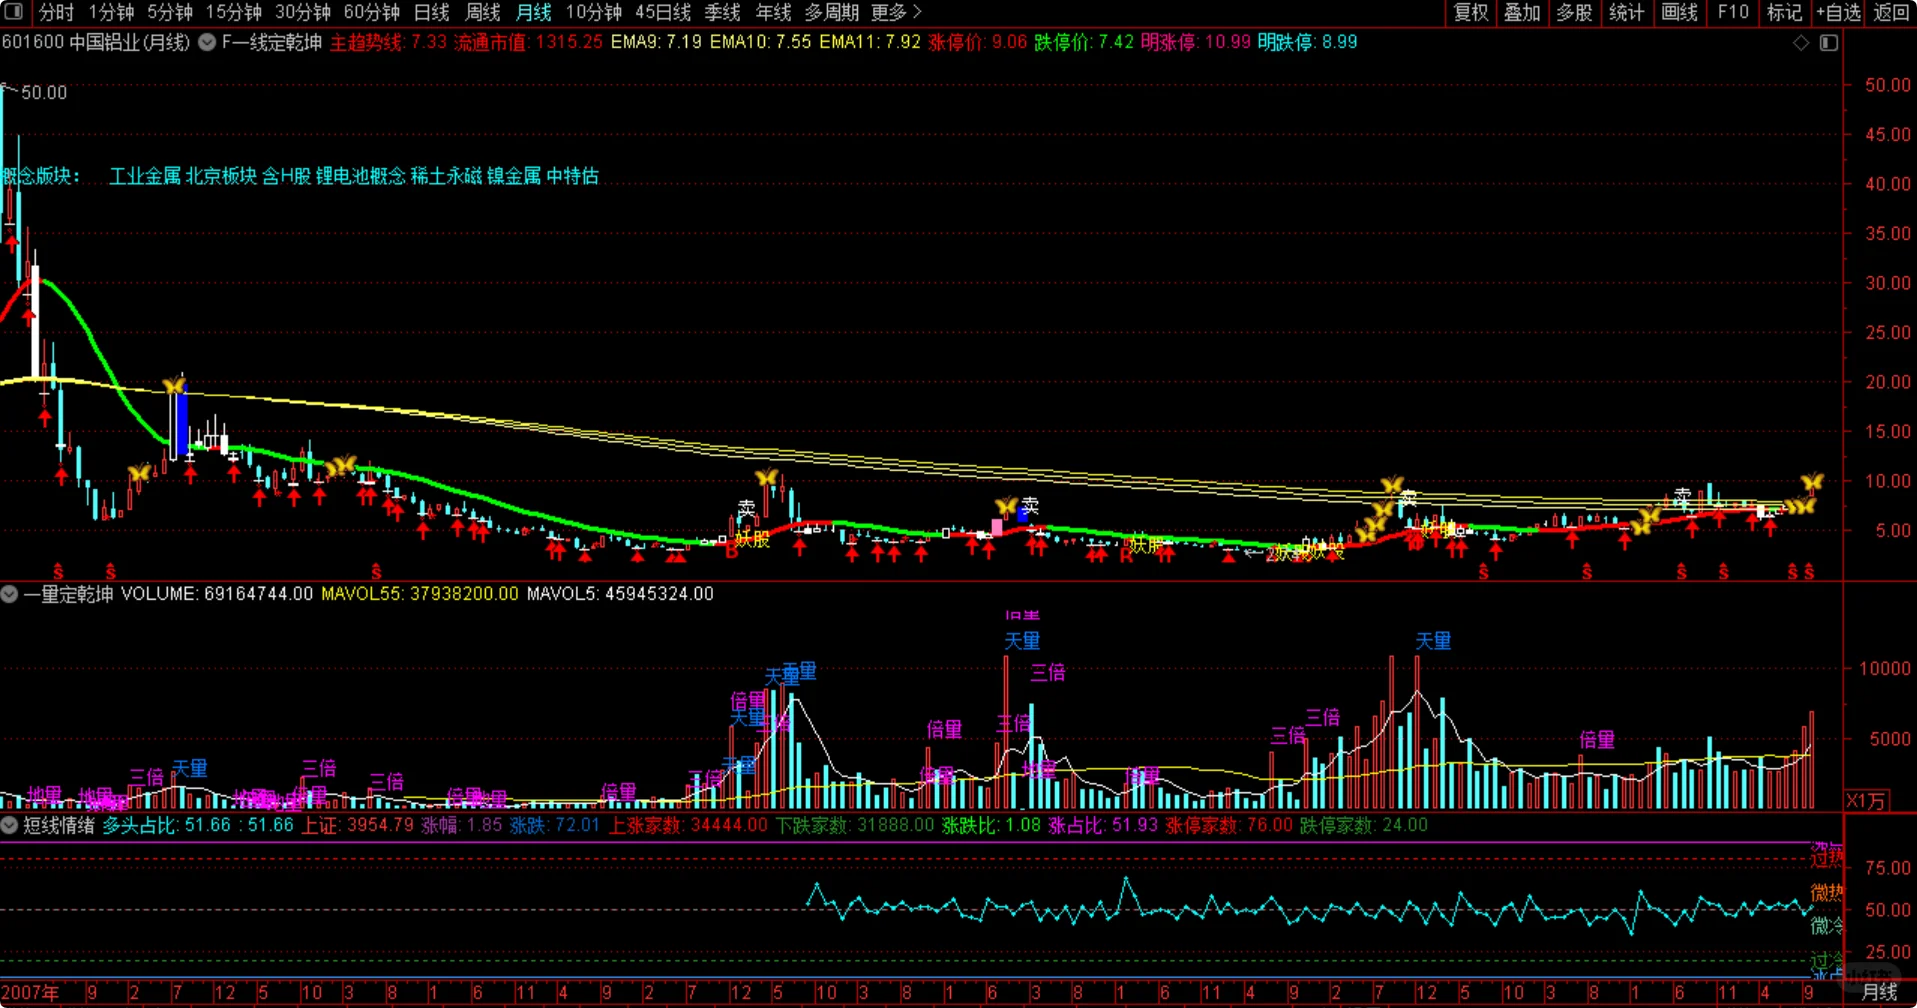Click the 返回 back button
The width and height of the screenshot is (1917, 1008).
[1891, 12]
